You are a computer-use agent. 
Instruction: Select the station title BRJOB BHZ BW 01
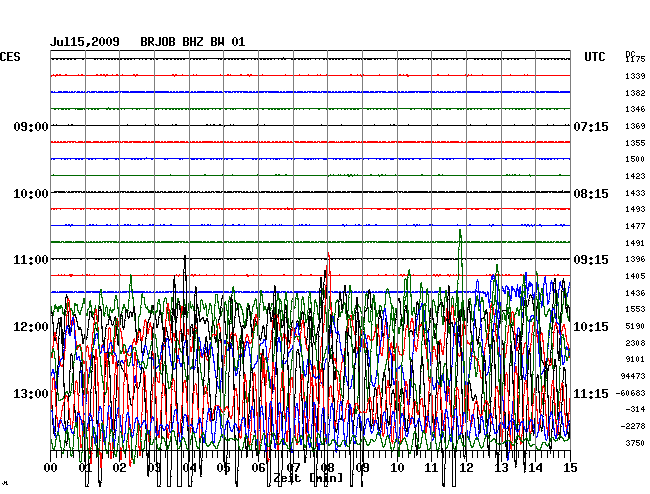coord(193,42)
